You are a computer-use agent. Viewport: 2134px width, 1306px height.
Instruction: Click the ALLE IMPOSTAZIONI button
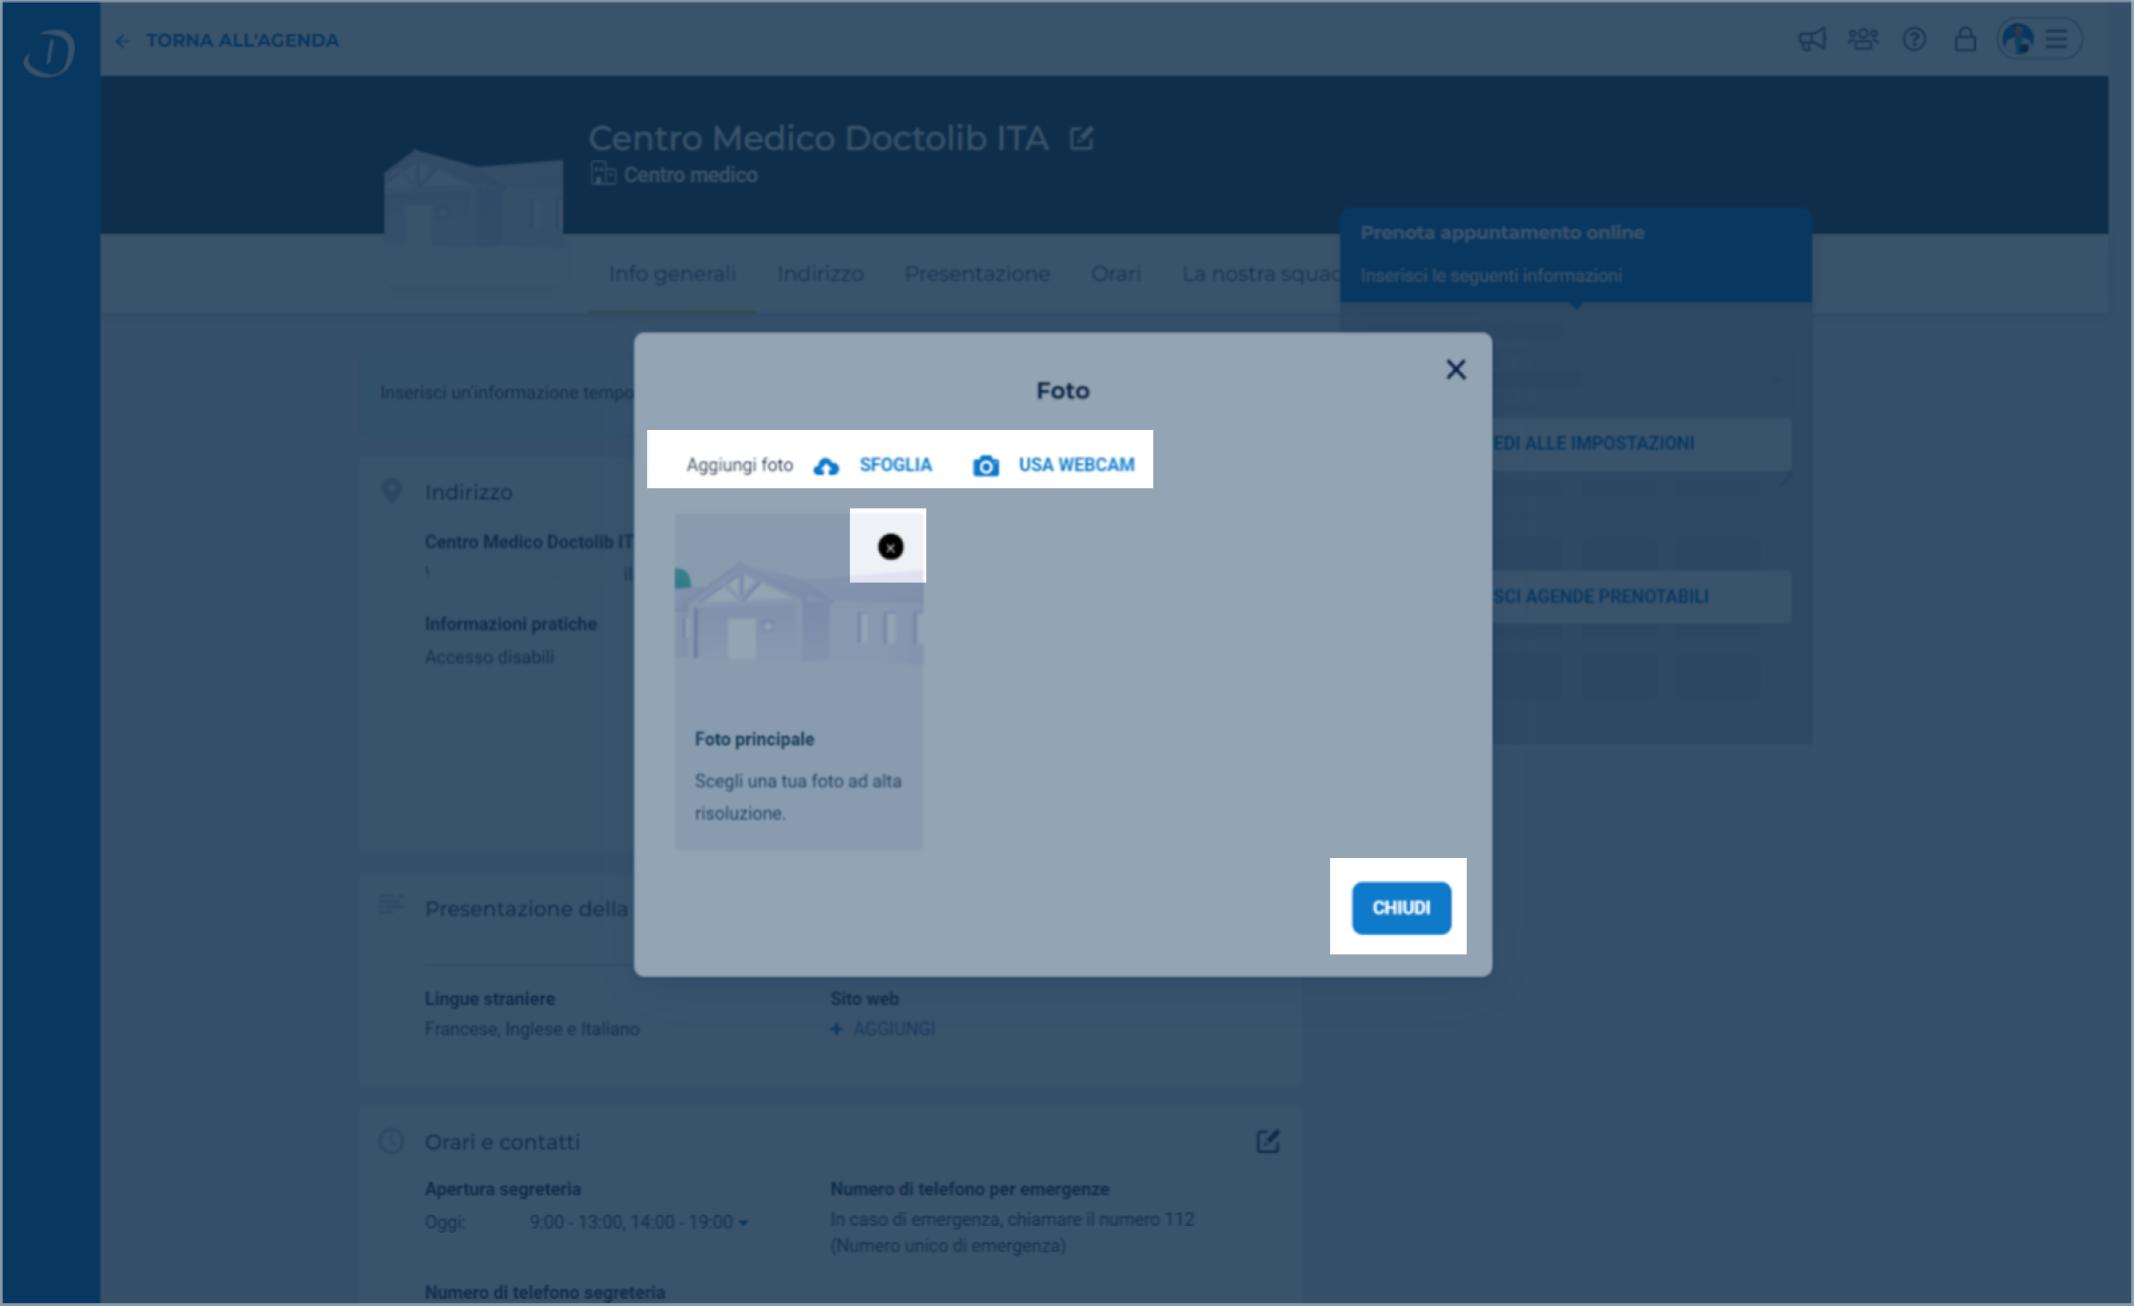(x=1640, y=443)
